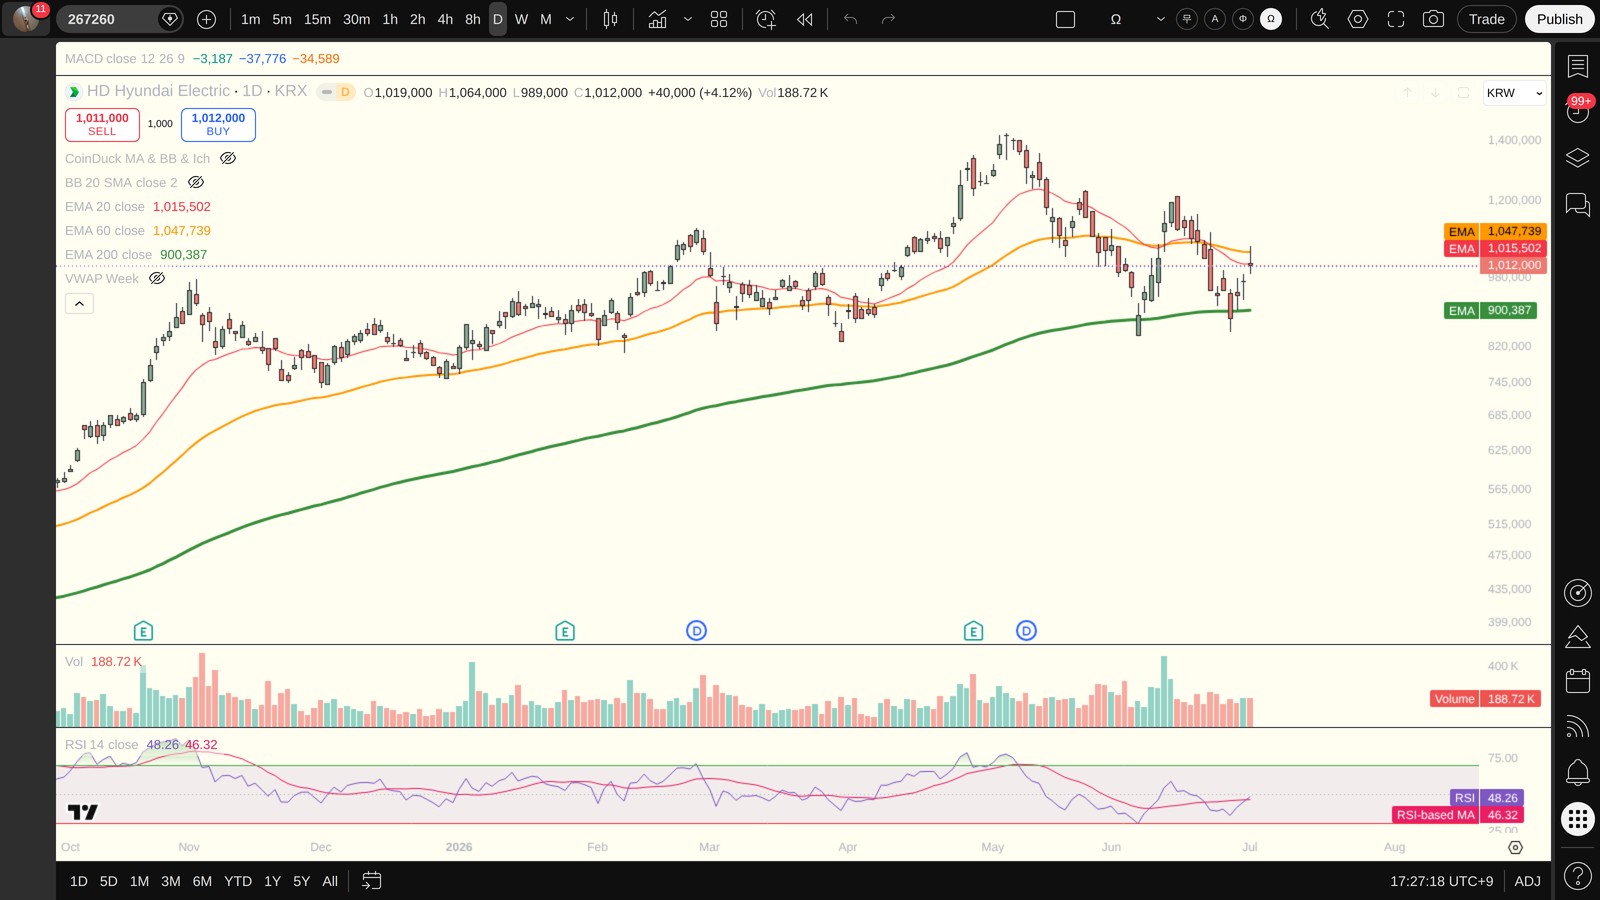1600x900 pixels.
Task: Click the Trade button
Action: tap(1487, 19)
